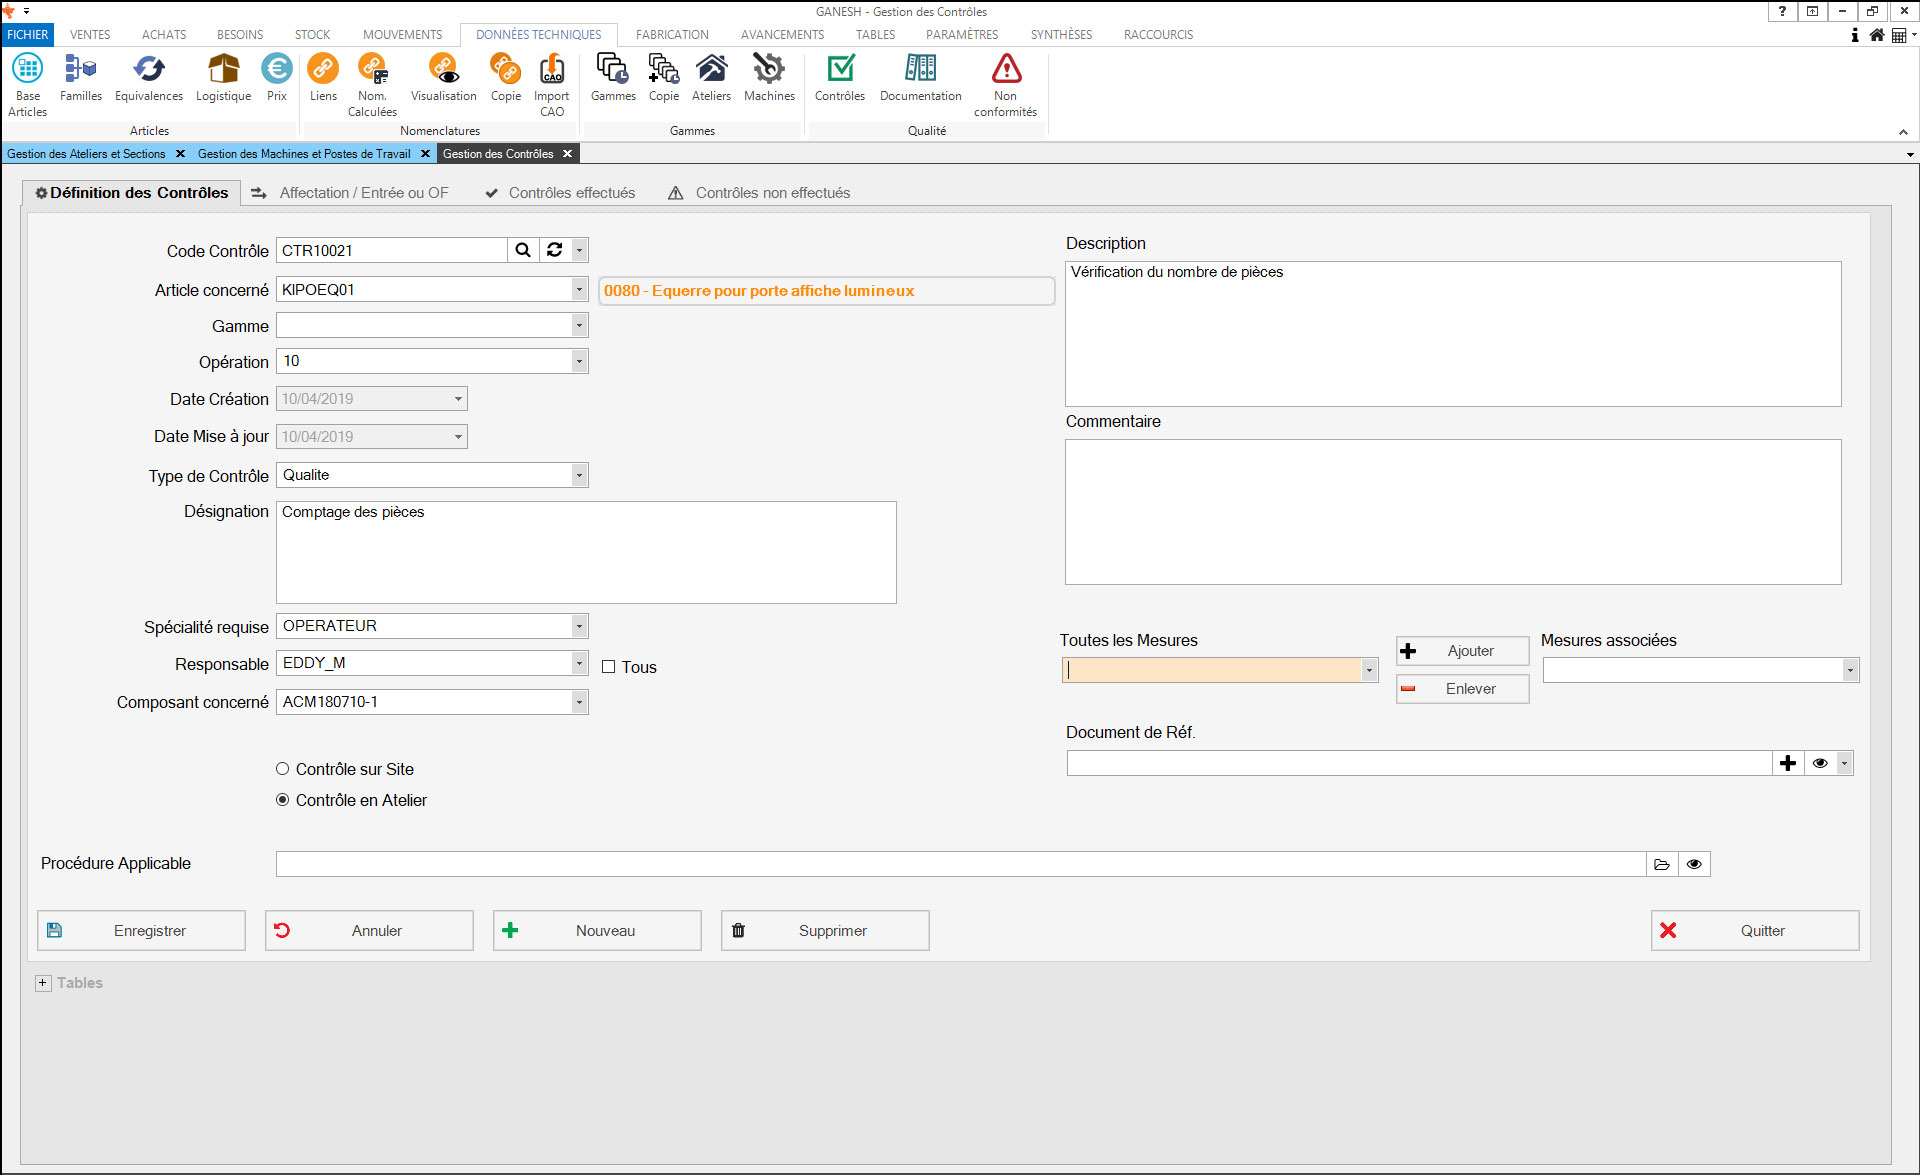Click the Documentation ribbon icon

tap(920, 78)
